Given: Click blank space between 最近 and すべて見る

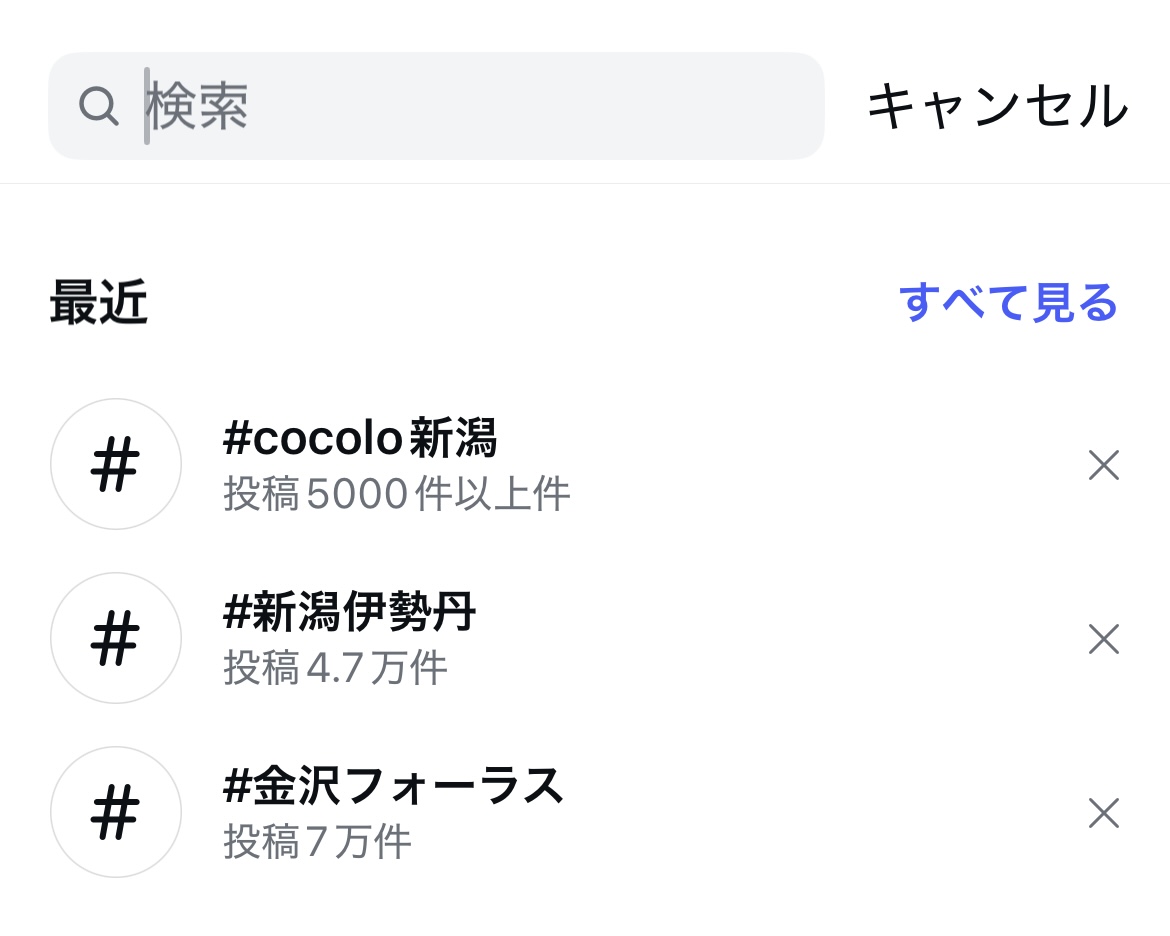Looking at the screenshot, I should point(520,303).
